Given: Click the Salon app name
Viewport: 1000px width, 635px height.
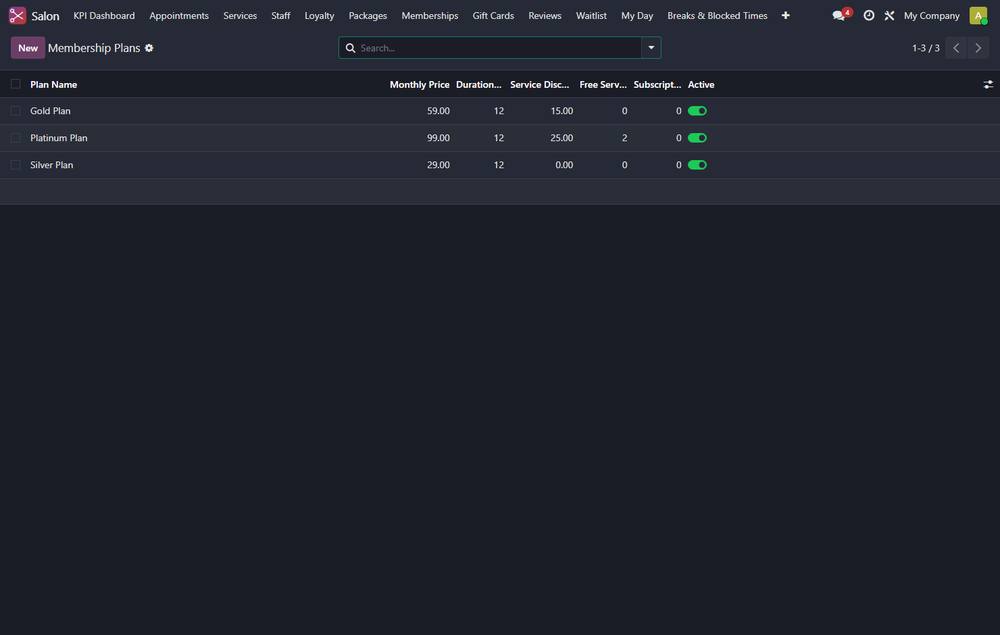Looking at the screenshot, I should [45, 16].
